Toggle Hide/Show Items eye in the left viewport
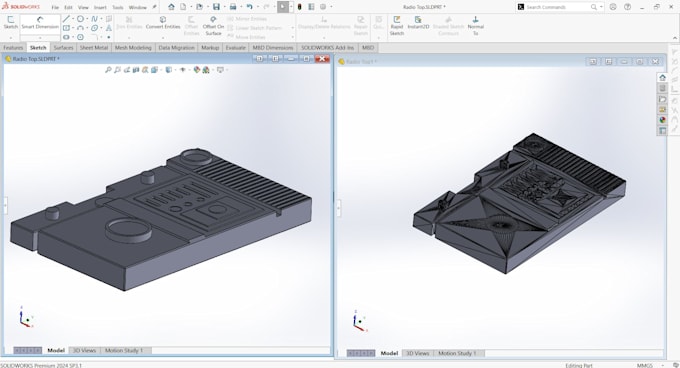 tap(183, 70)
